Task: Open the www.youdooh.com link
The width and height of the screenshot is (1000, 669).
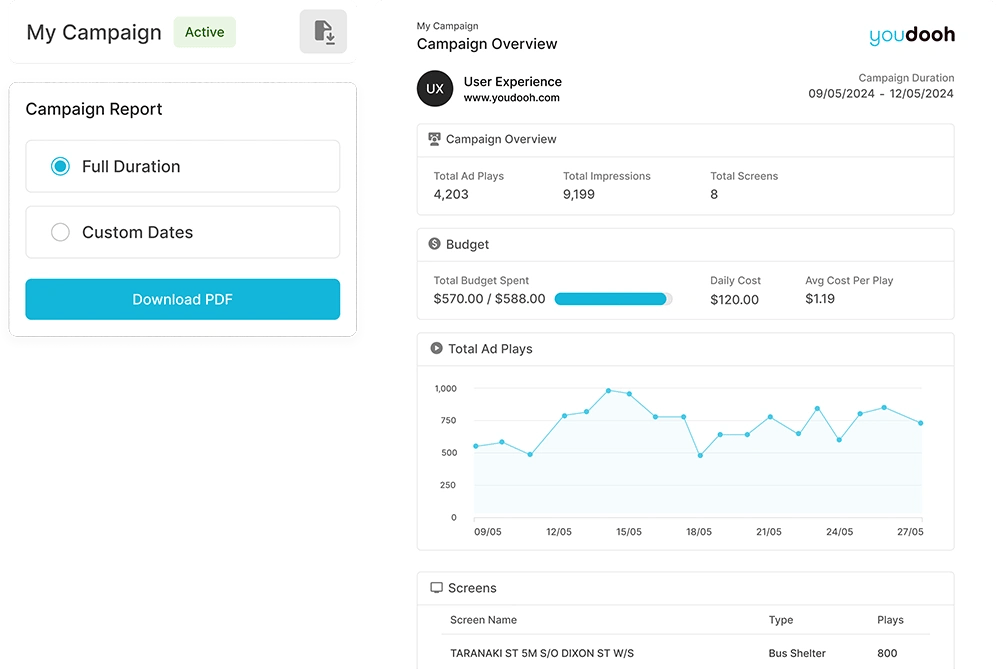Action: tap(511, 98)
